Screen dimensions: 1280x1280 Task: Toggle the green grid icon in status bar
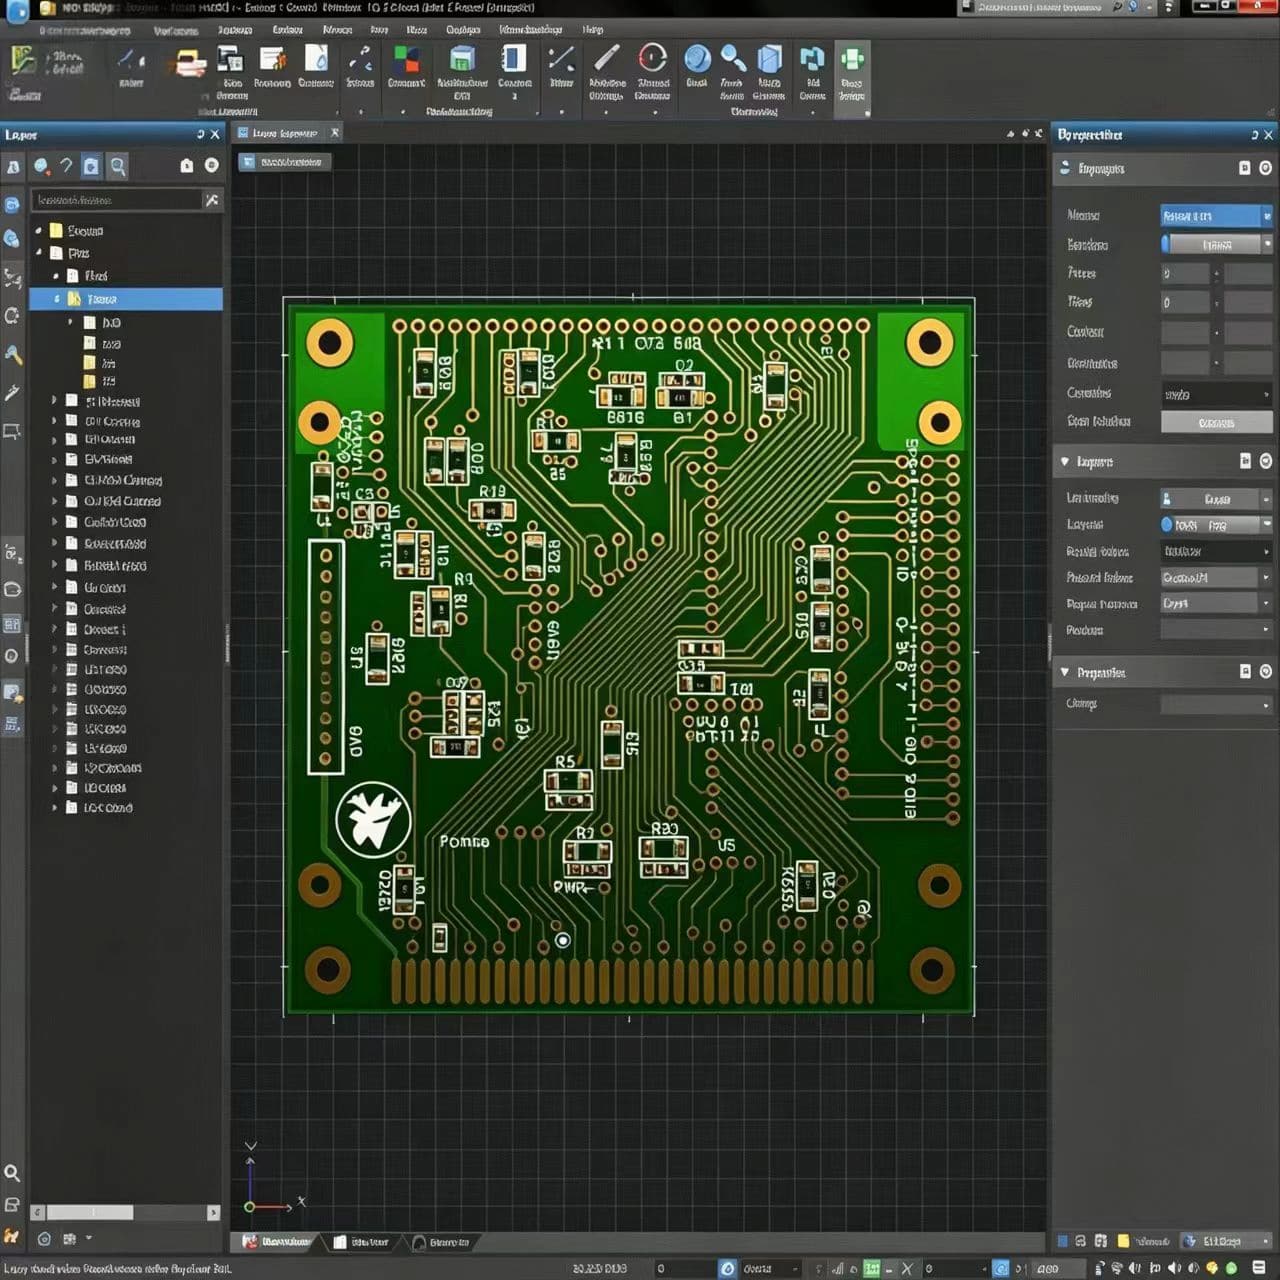click(x=872, y=1268)
